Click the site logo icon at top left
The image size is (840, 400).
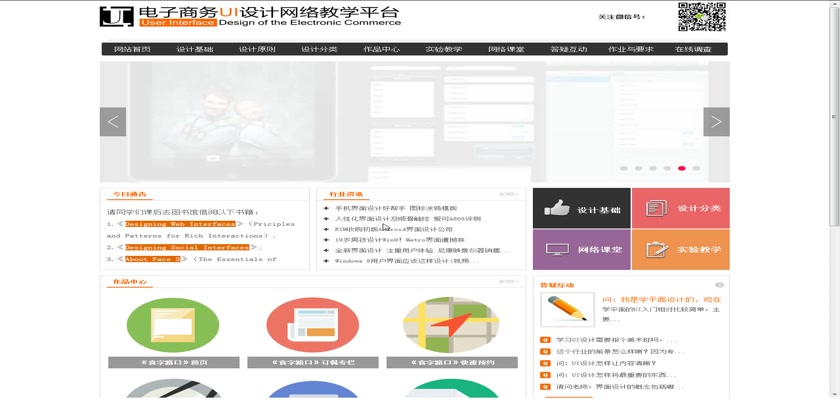pyautogui.click(x=116, y=16)
